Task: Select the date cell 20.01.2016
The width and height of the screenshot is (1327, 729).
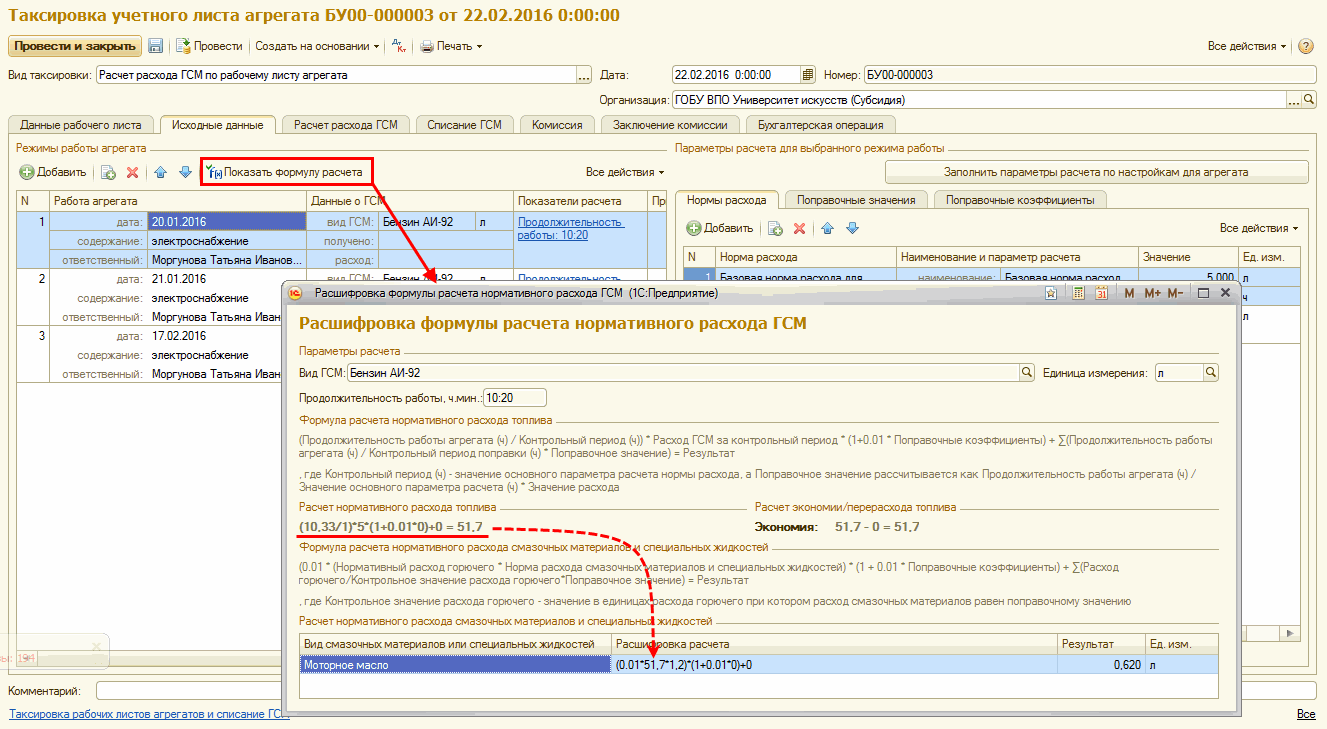Action: point(226,222)
